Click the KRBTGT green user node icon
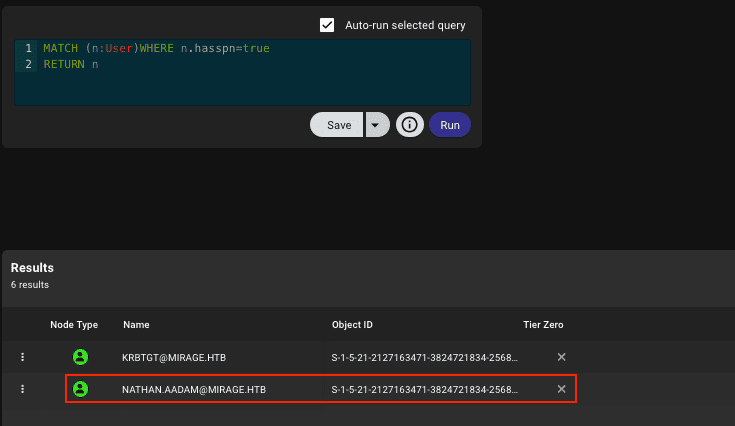Image resolution: width=735 pixels, height=426 pixels. coord(81,357)
